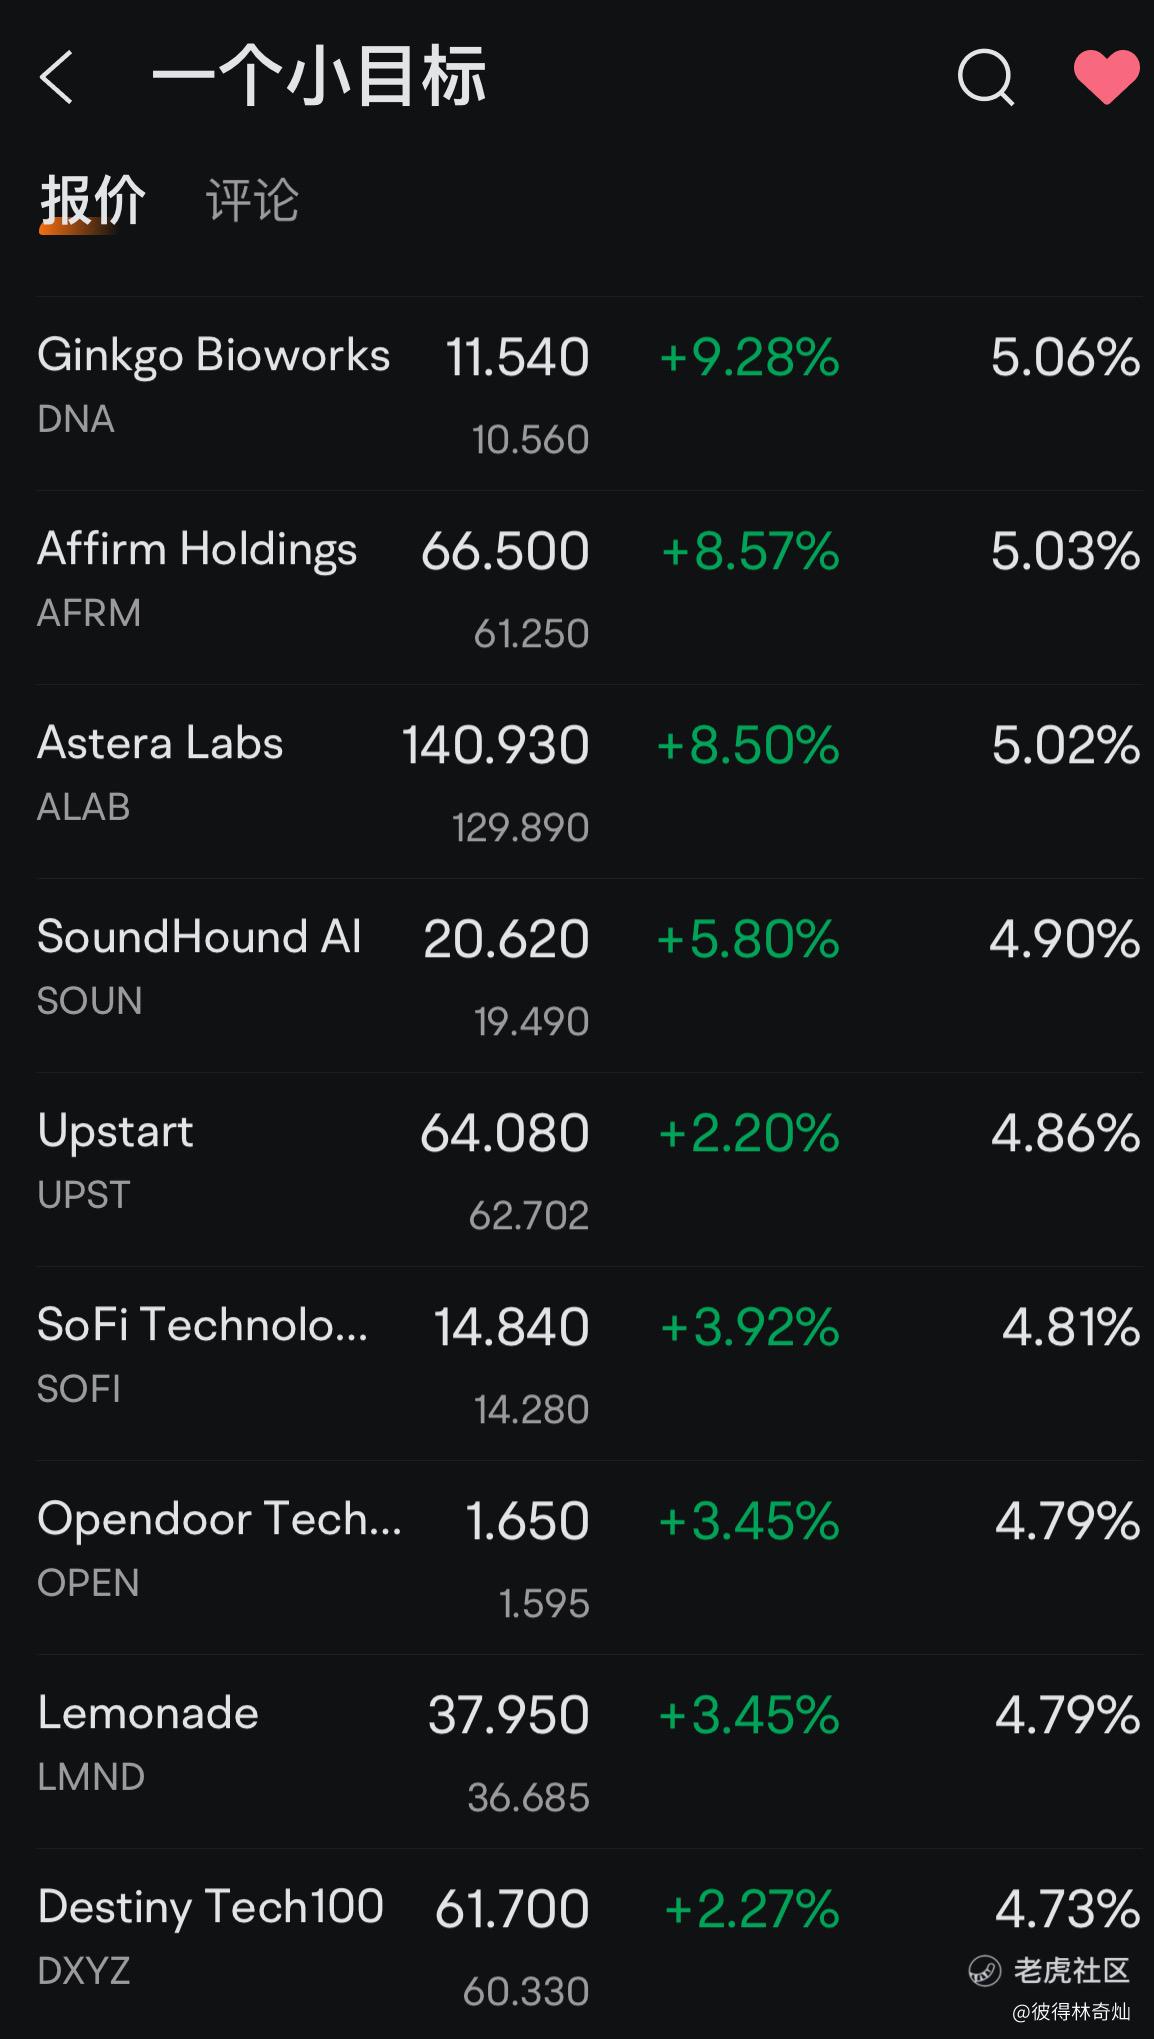Open SoundHound AI quote
The width and height of the screenshot is (1154, 2039).
199,939
